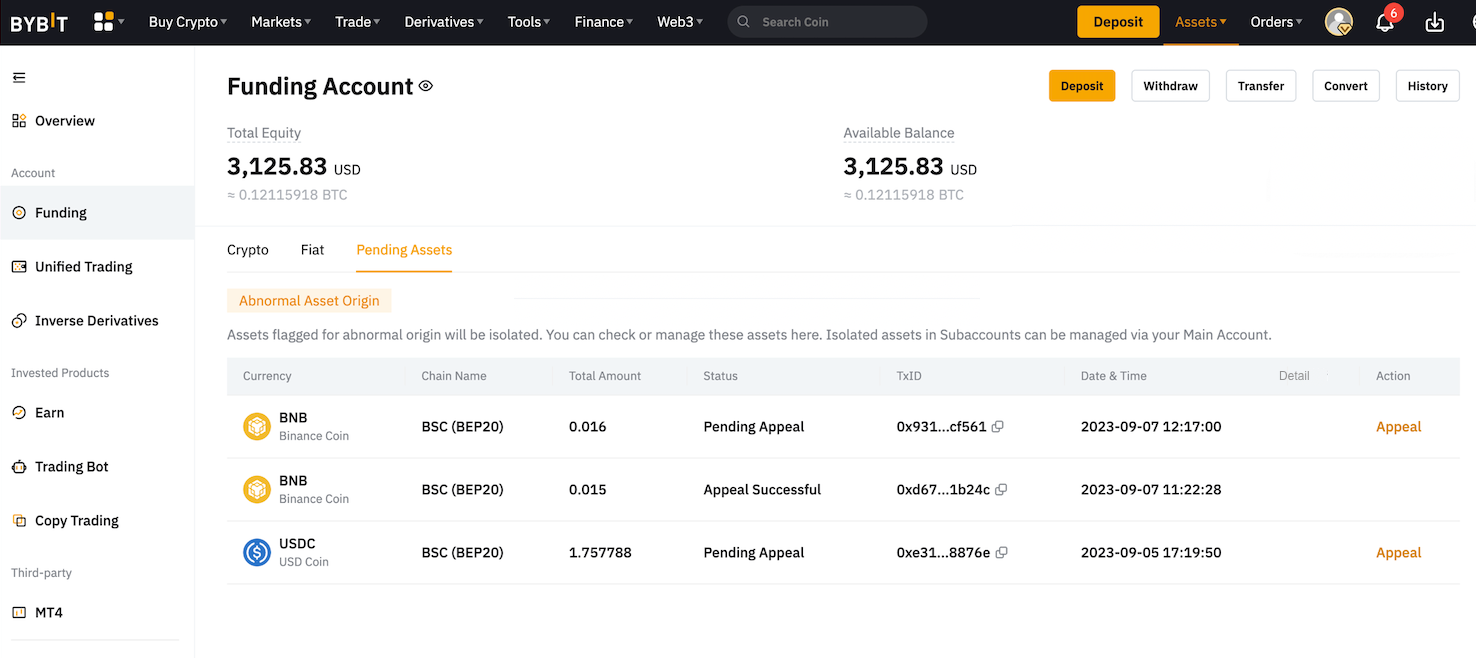Go to Unified Trading account

(x=84, y=267)
